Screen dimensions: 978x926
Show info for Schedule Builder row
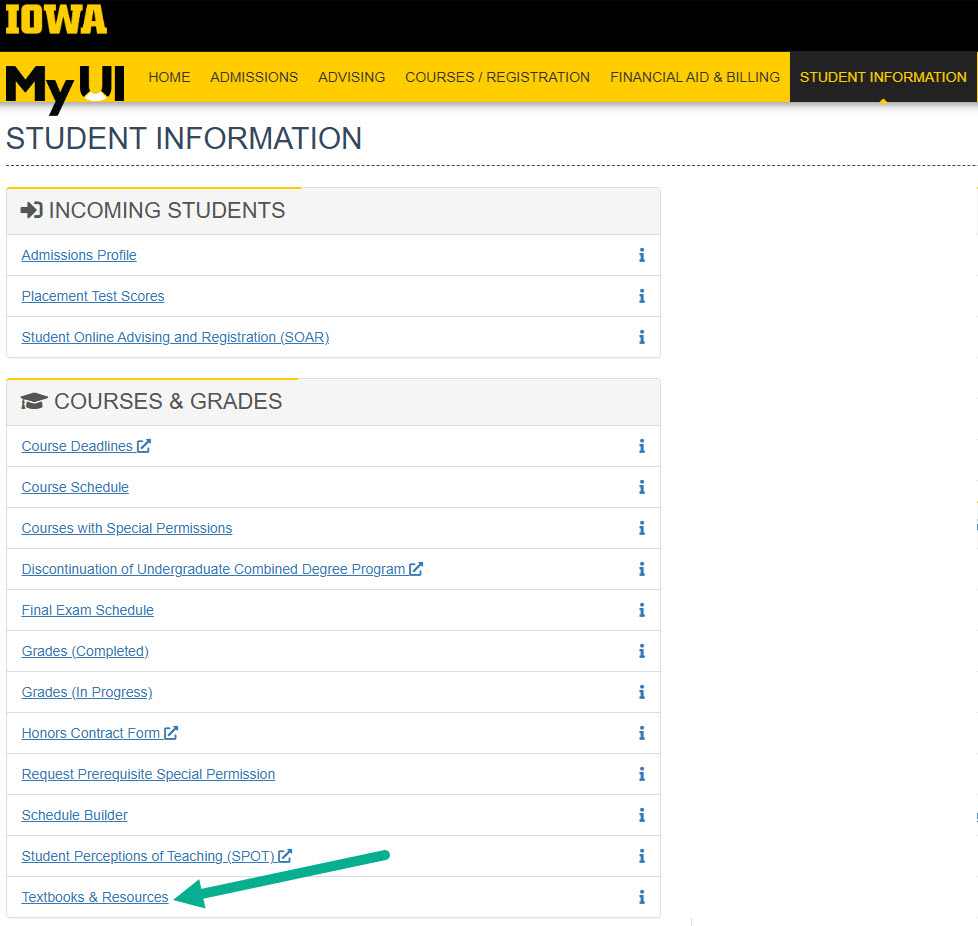[642, 816]
